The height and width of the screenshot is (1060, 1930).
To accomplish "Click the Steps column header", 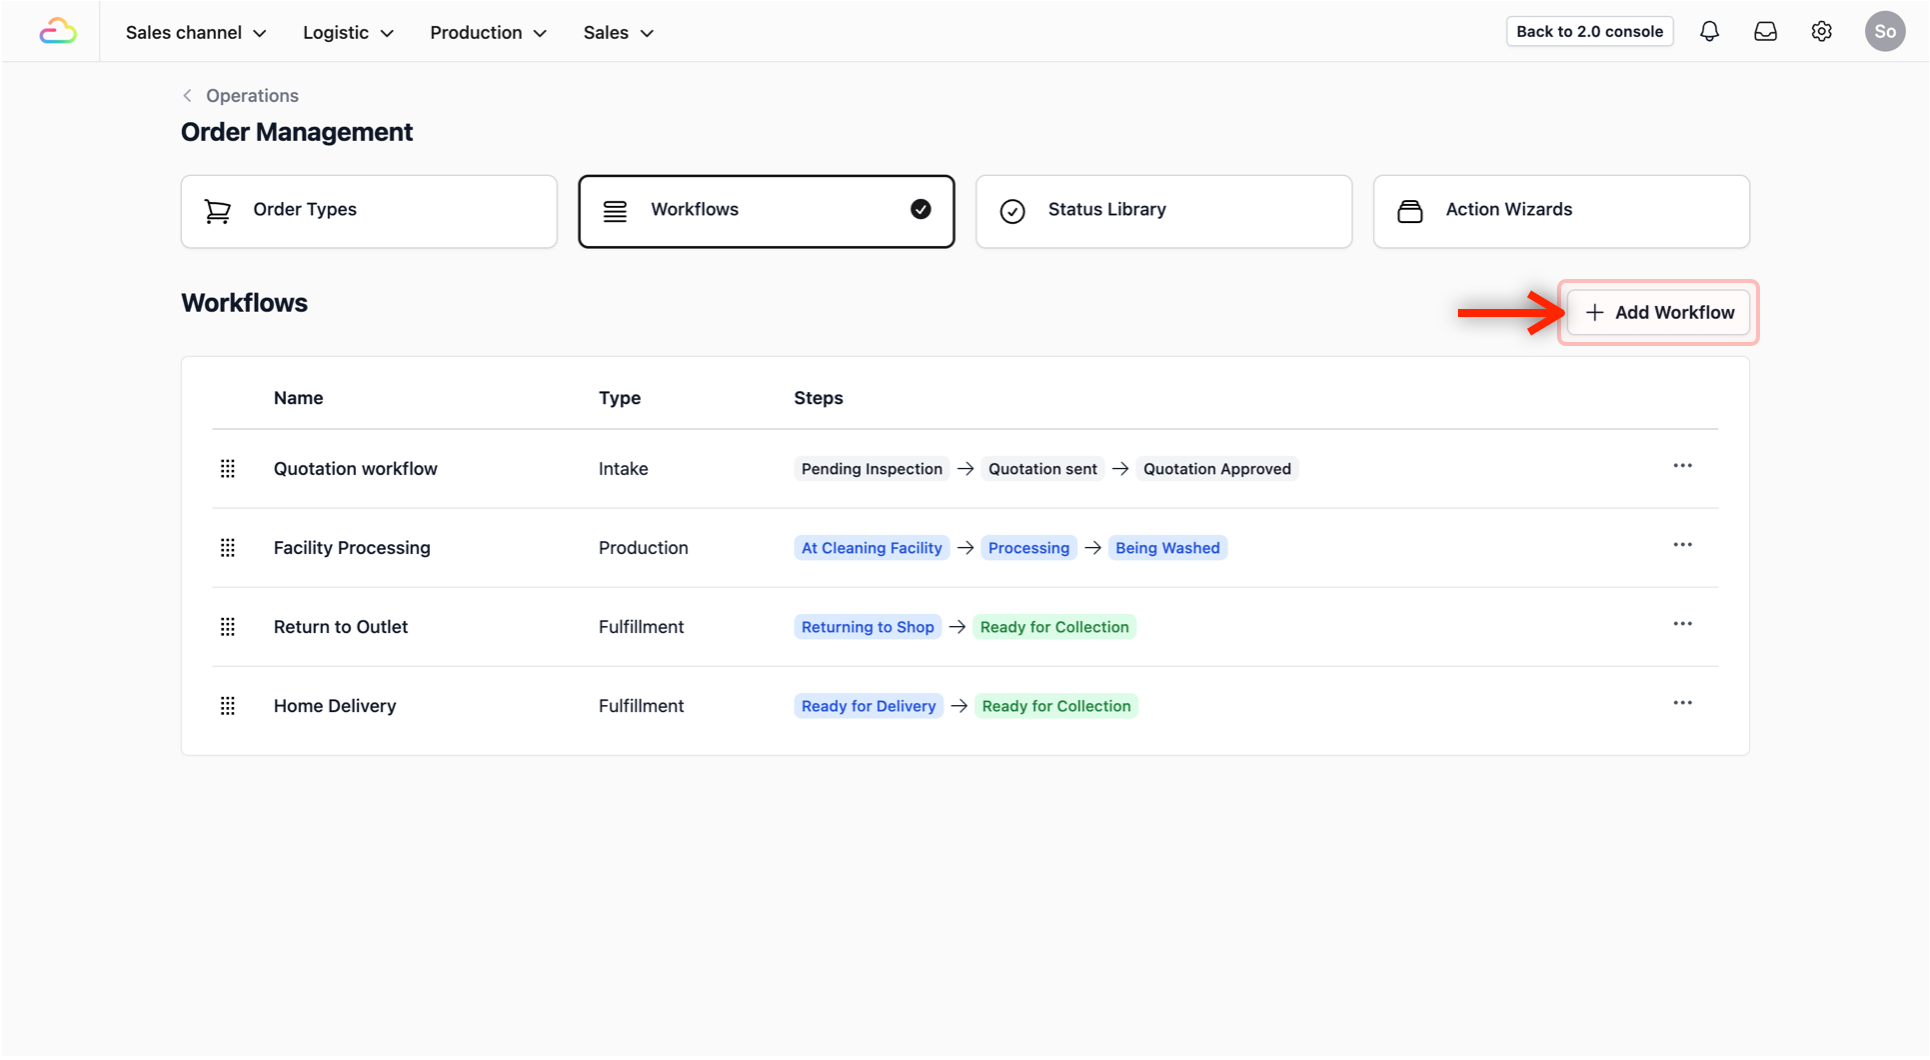I will tap(818, 398).
